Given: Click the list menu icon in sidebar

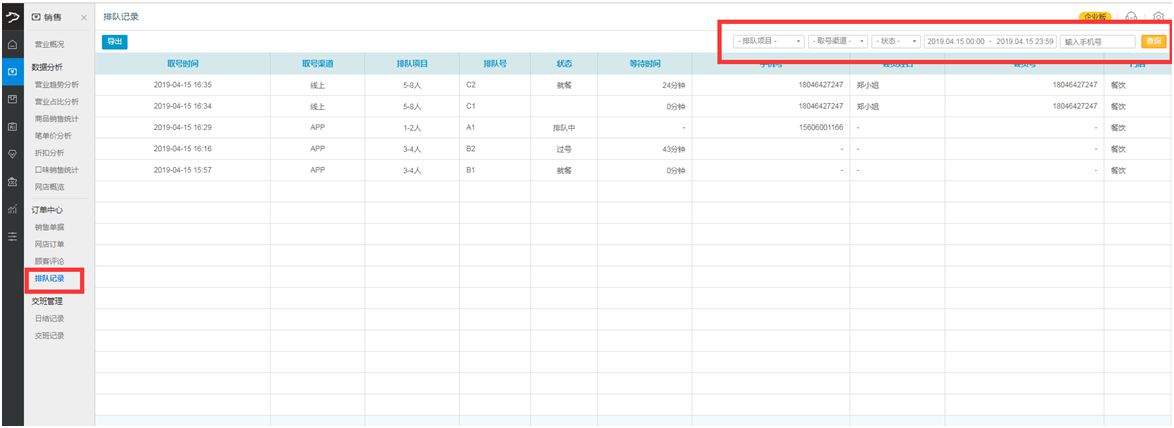Looking at the screenshot, I should tap(12, 237).
